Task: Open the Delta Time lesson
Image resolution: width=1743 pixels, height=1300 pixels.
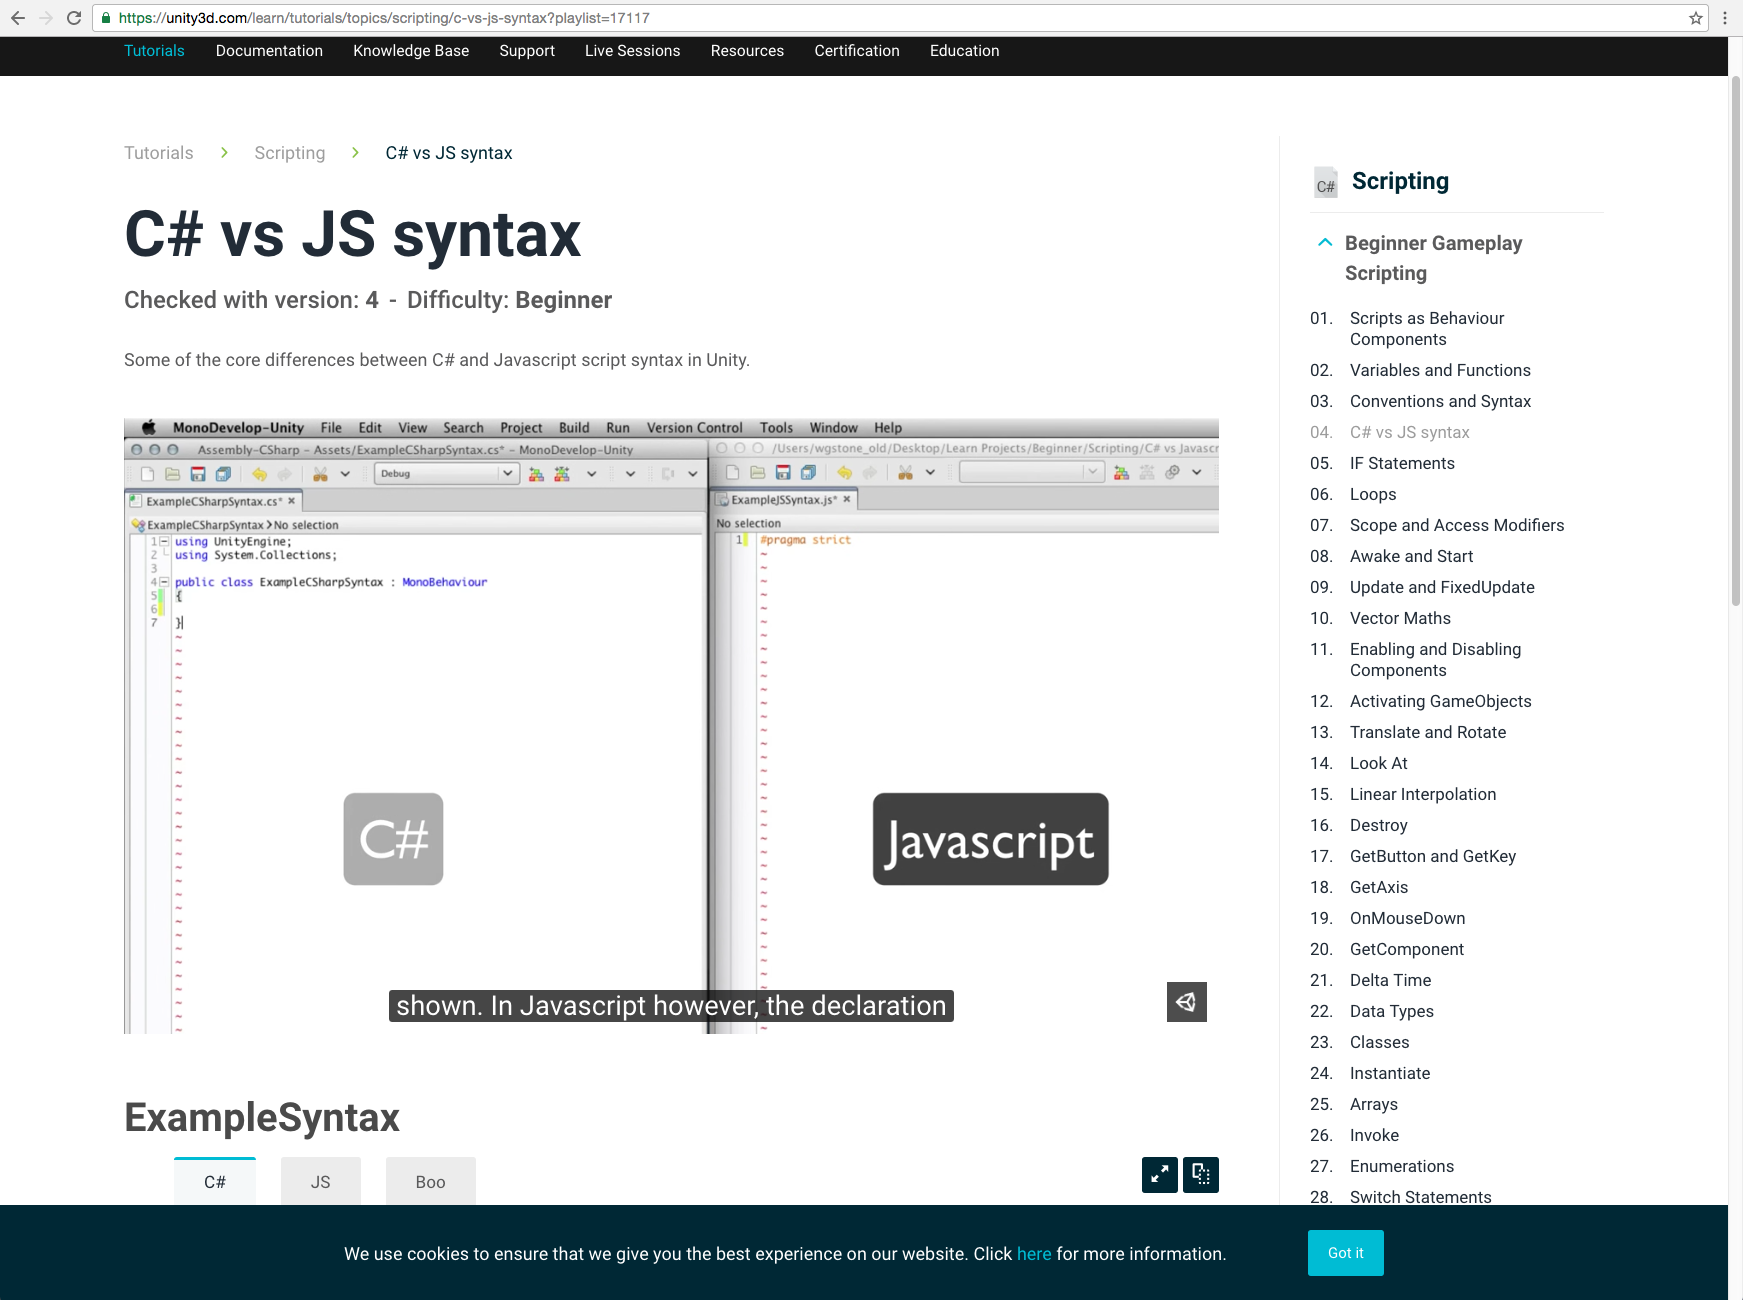Action: 1391,980
